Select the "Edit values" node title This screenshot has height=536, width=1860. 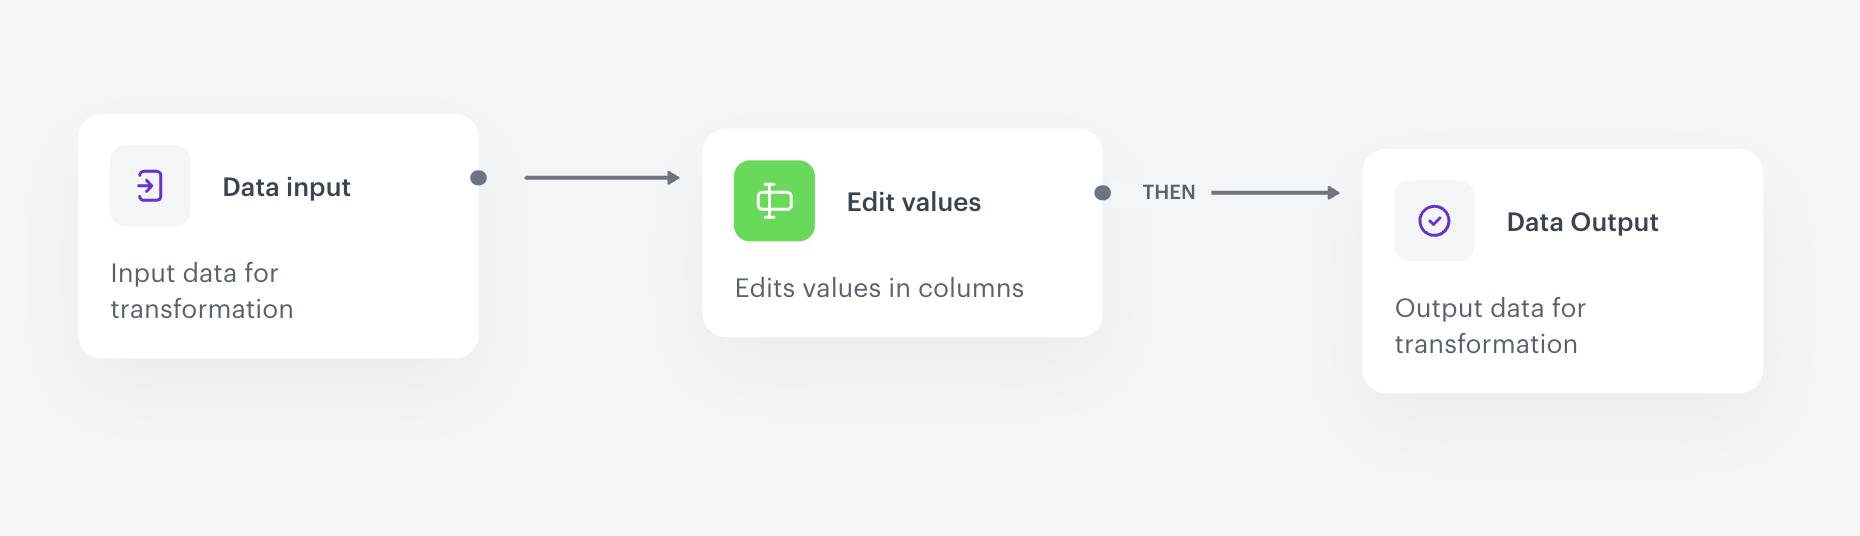913,202
